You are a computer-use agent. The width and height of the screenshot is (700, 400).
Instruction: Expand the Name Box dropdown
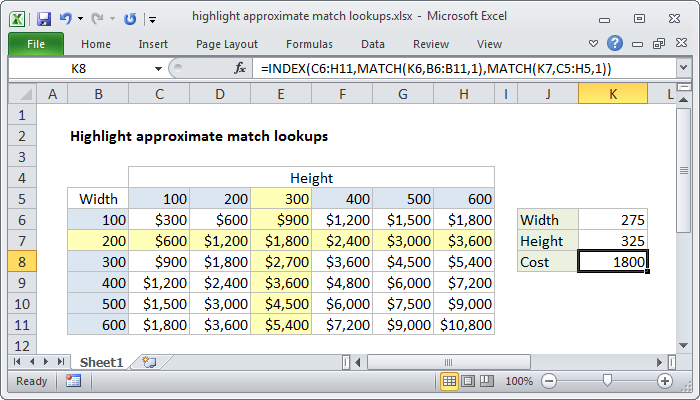point(158,69)
